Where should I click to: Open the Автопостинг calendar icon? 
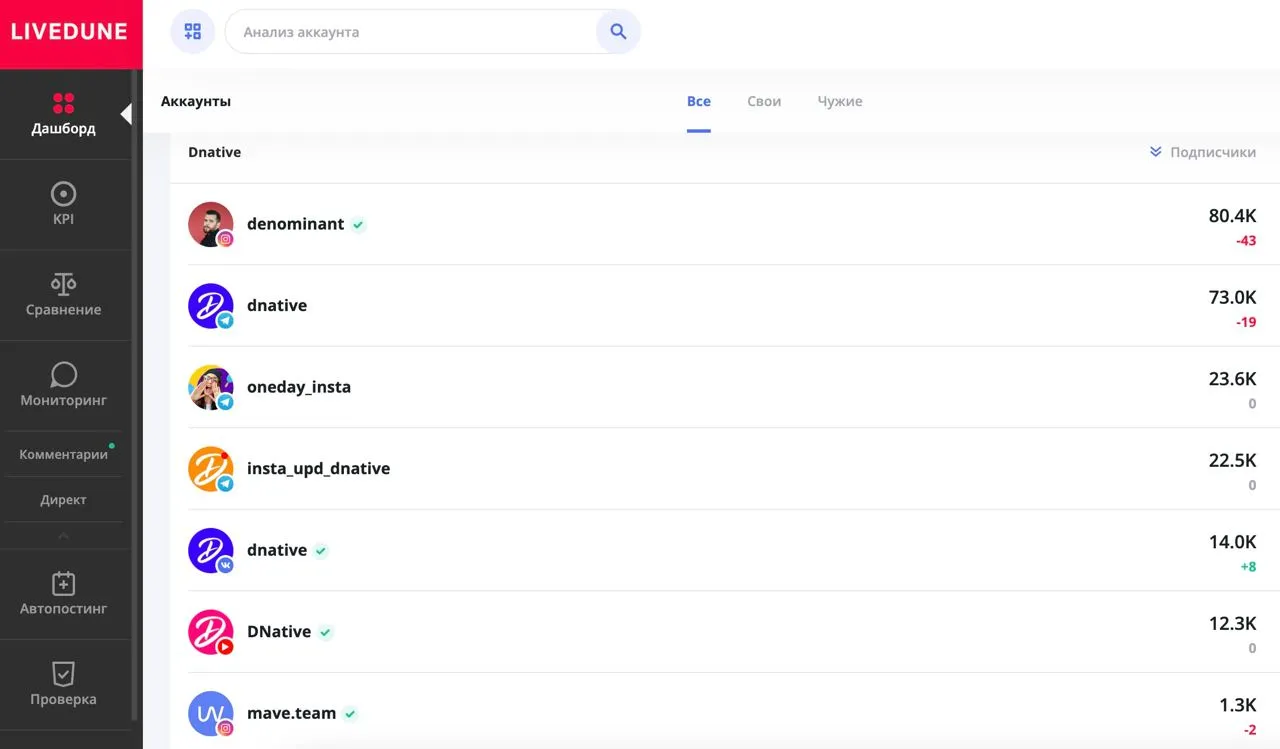(x=64, y=583)
